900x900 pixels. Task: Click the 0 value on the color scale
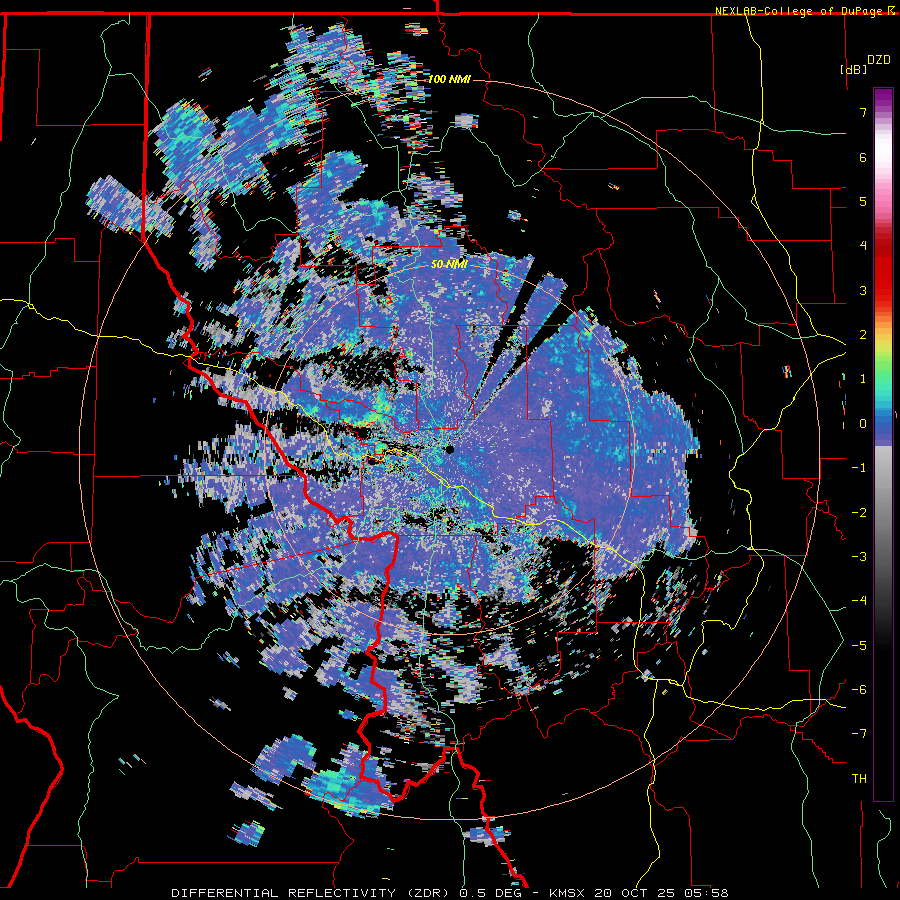click(863, 424)
